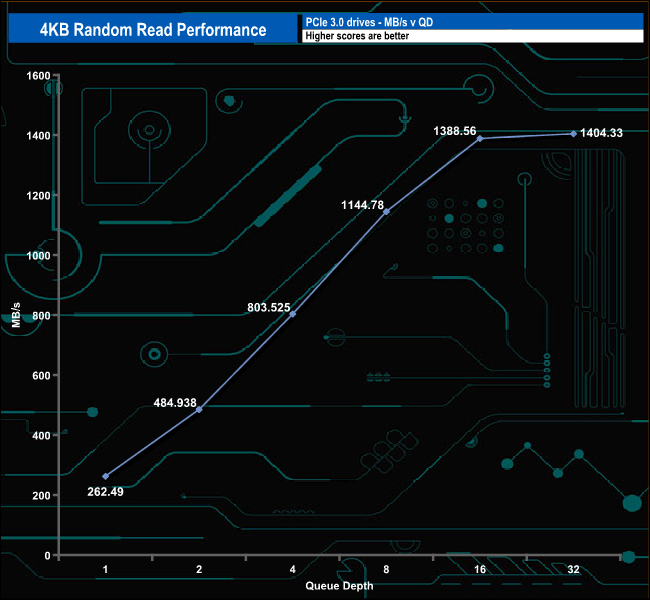Image resolution: width=650 pixels, height=600 pixels.
Task: Click the data marker at queue depth 2
Action: pos(199,409)
